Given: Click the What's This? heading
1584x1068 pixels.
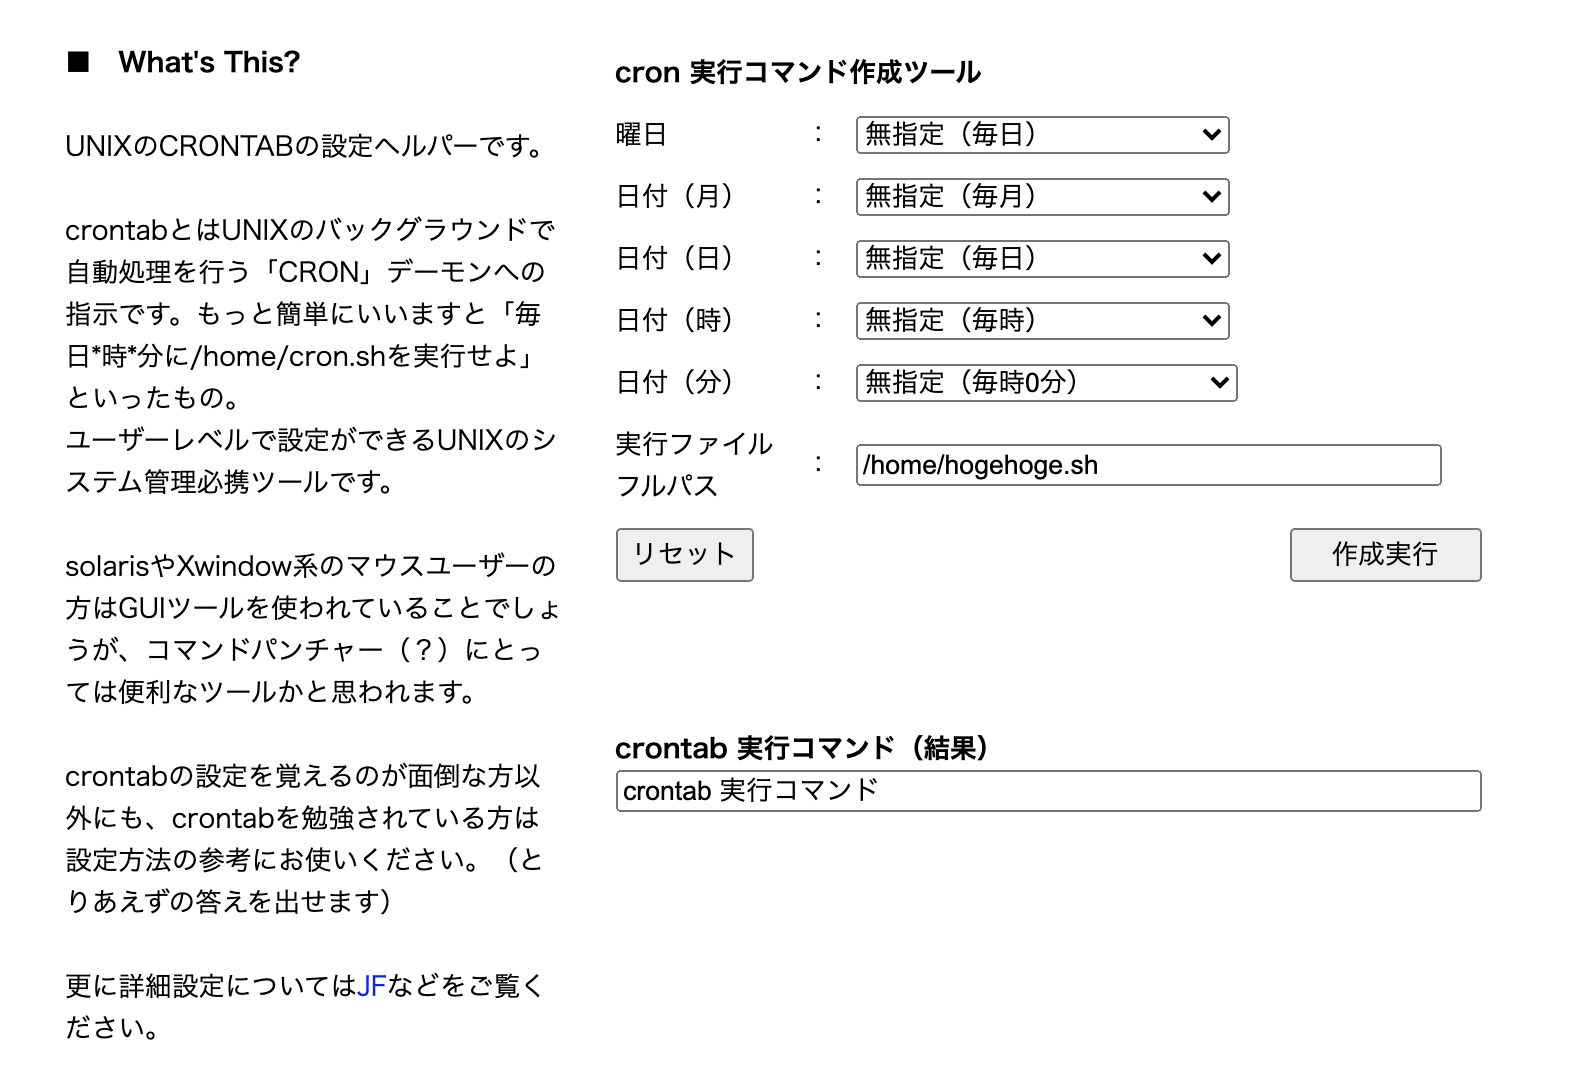Looking at the screenshot, I should pos(209,62).
